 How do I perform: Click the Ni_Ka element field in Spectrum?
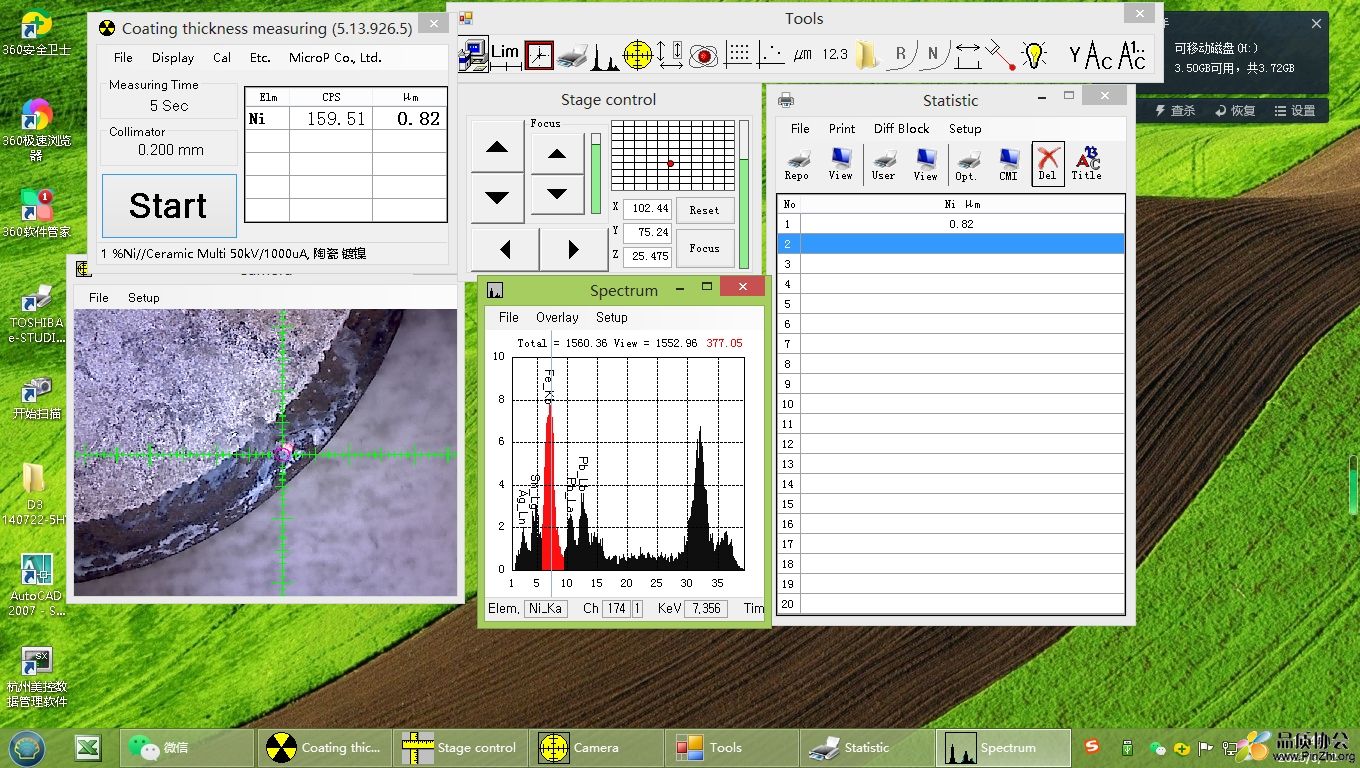[x=546, y=608]
